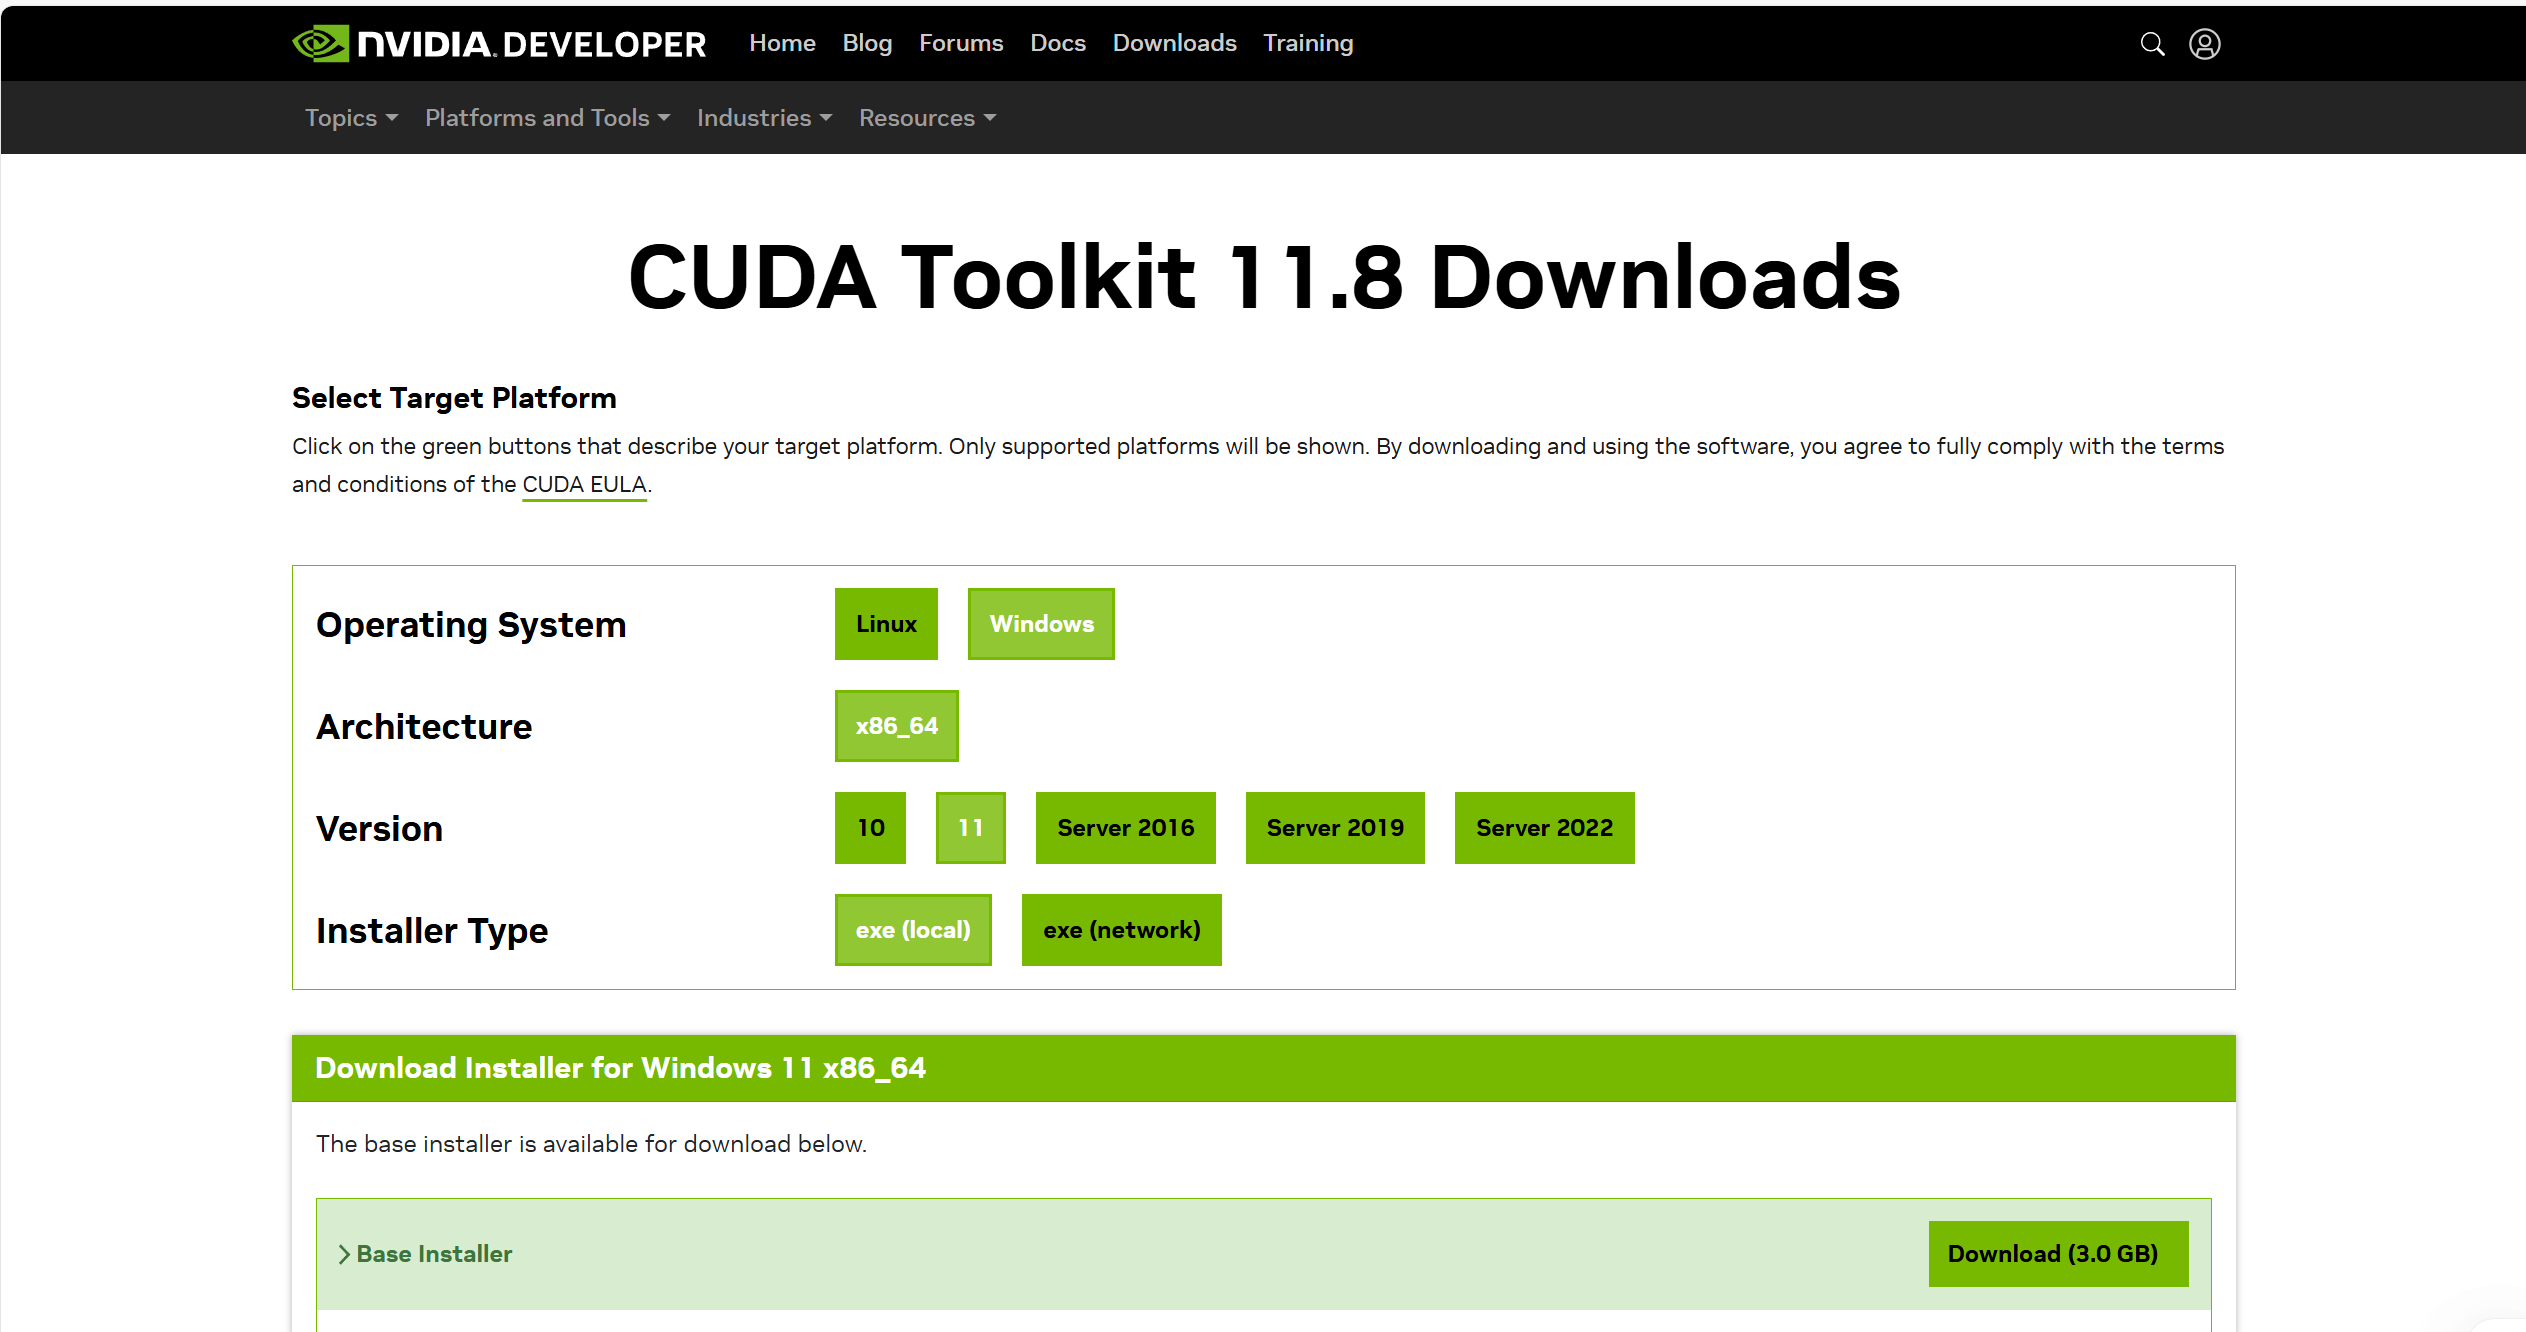
Task: Select Server 2022 version
Action: (1544, 828)
